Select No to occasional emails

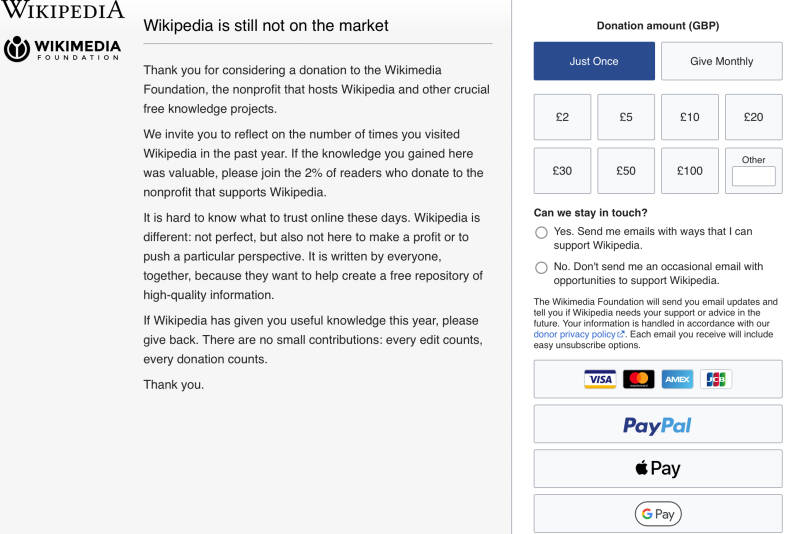click(x=542, y=267)
